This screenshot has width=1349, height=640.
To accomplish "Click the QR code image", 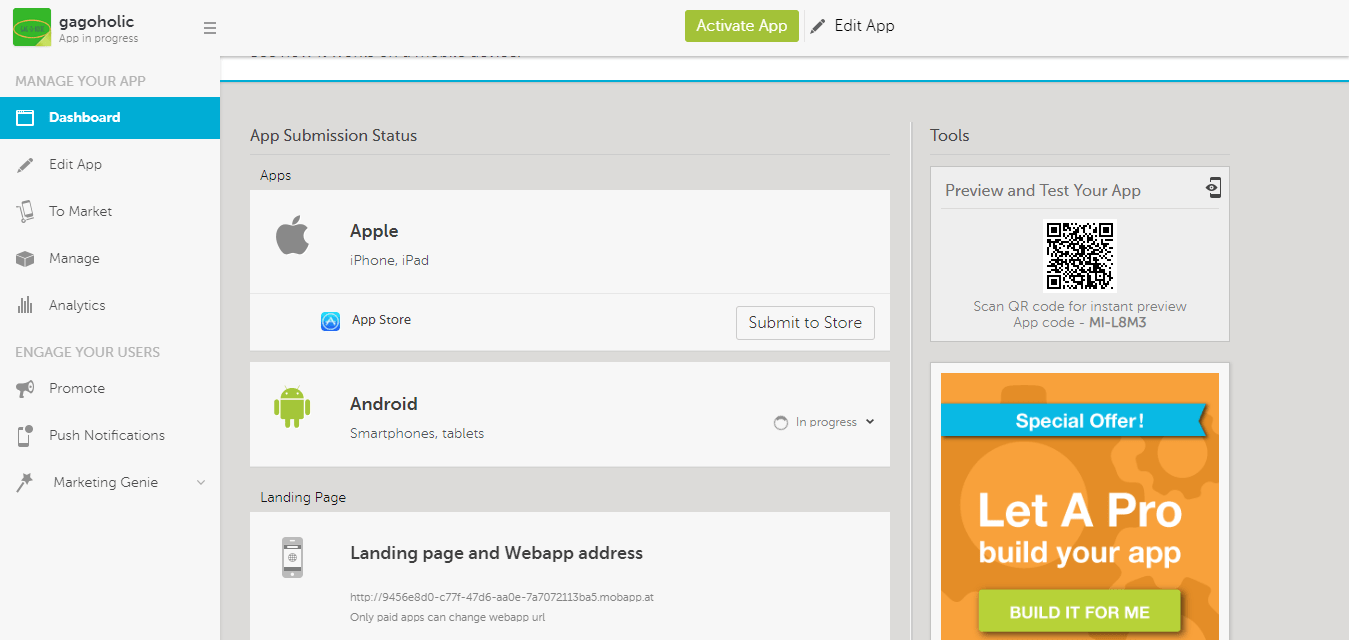I will click(1080, 256).
